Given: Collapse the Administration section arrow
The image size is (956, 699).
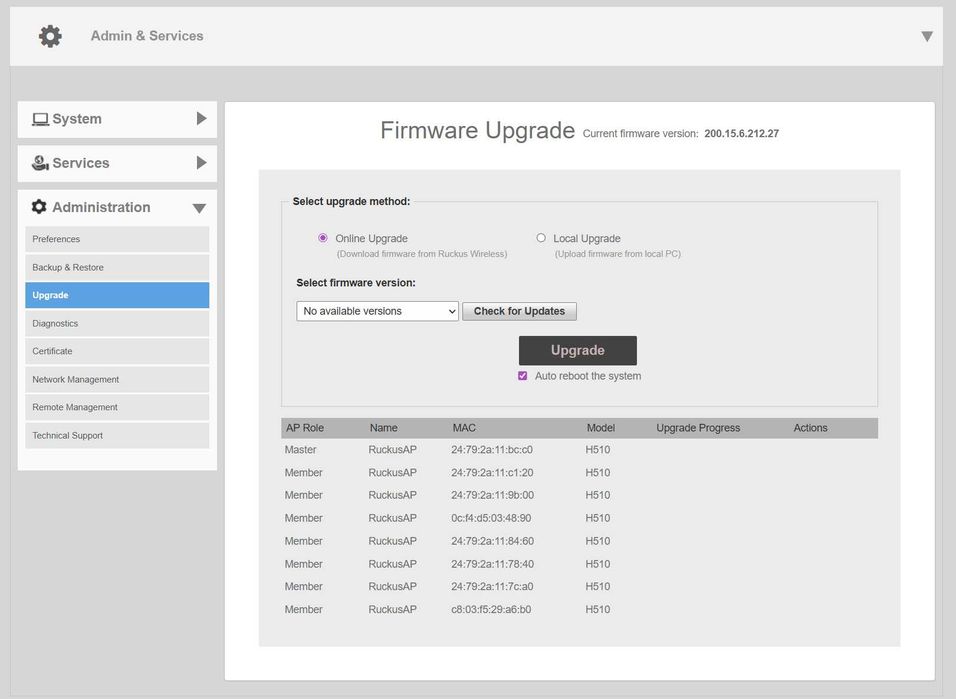Looking at the screenshot, I should point(199,208).
